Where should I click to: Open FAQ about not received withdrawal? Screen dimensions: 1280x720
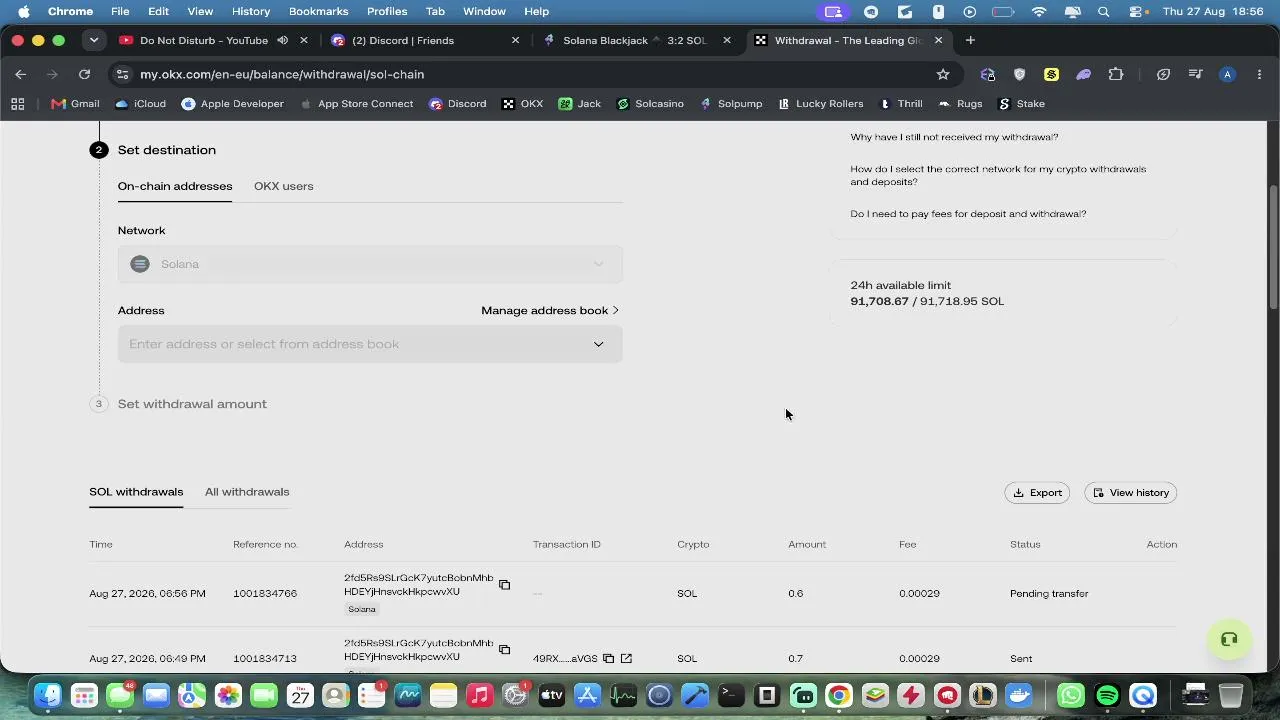(x=954, y=137)
